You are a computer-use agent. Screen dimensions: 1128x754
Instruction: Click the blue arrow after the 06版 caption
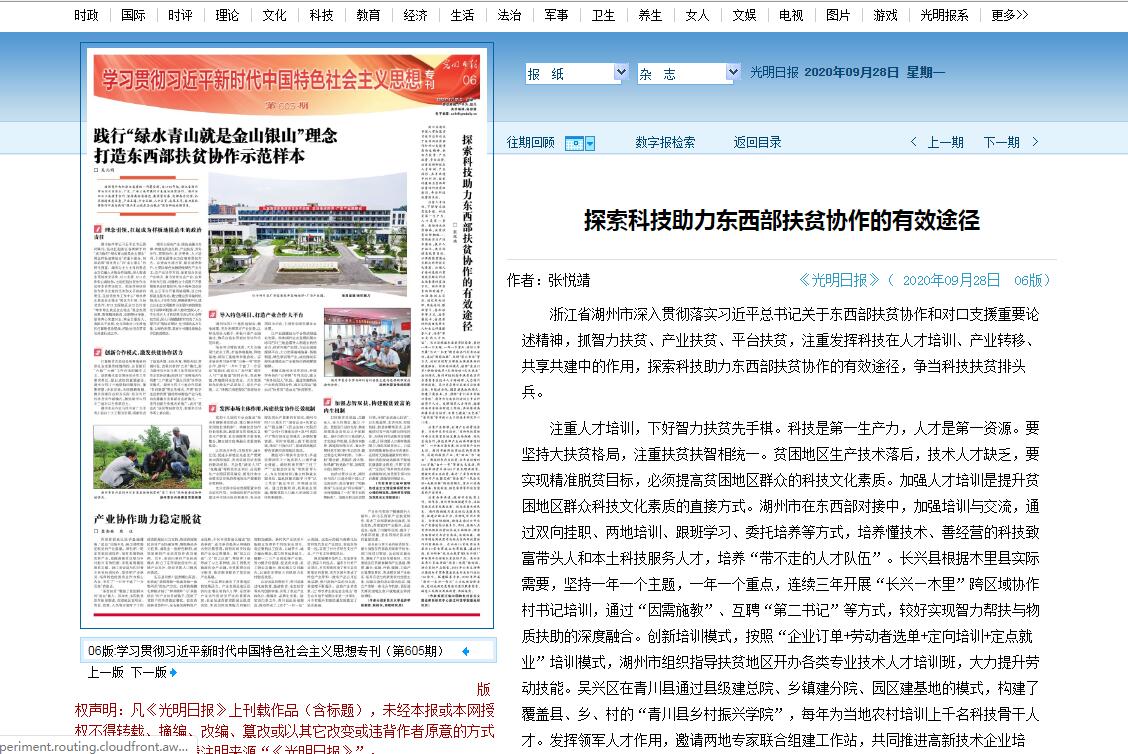pos(465,652)
